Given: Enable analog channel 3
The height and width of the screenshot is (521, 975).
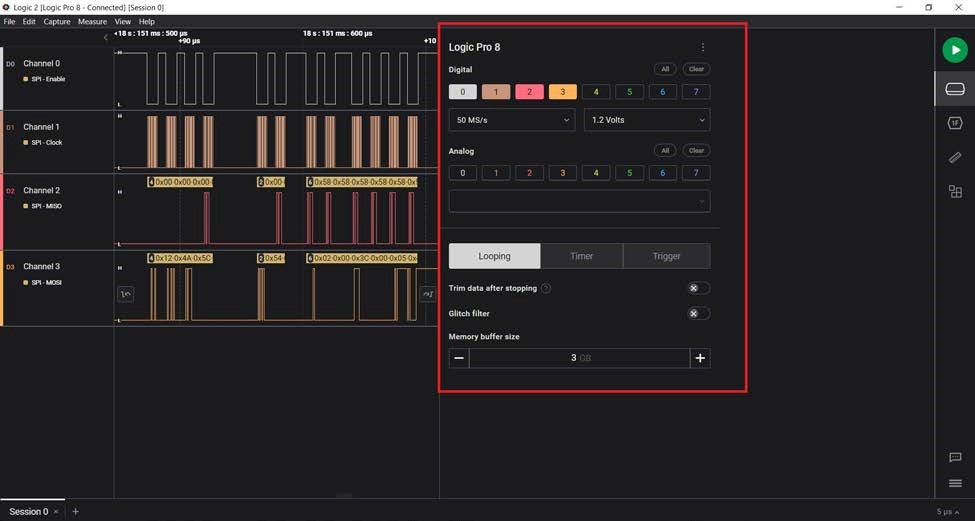Looking at the screenshot, I should pos(563,173).
